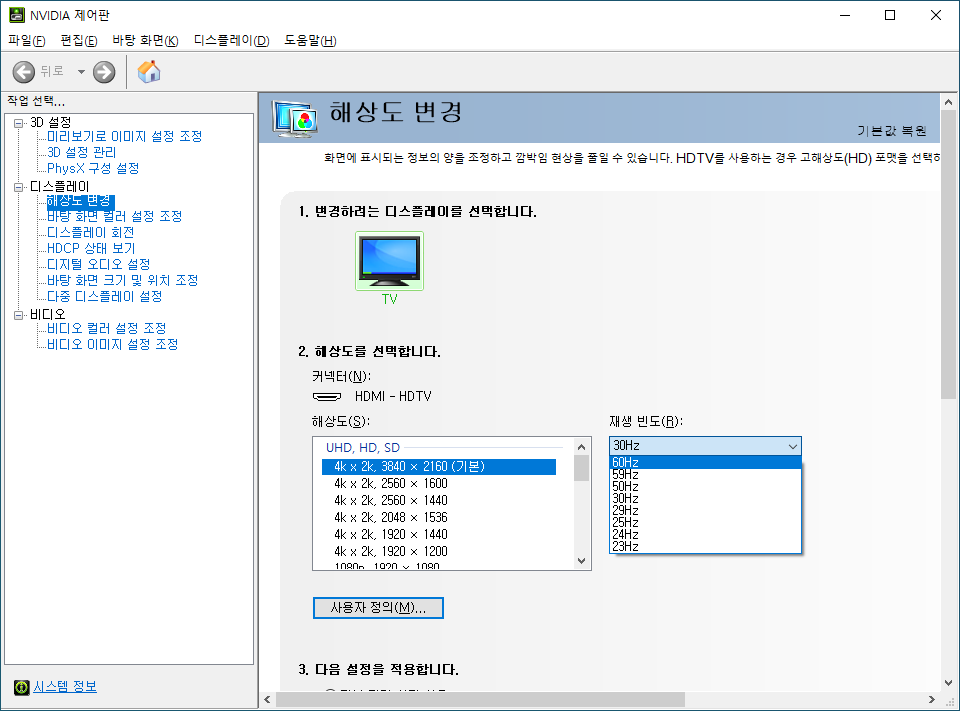
Task: Click the 사용자 정의(M)... button
Action: point(378,608)
